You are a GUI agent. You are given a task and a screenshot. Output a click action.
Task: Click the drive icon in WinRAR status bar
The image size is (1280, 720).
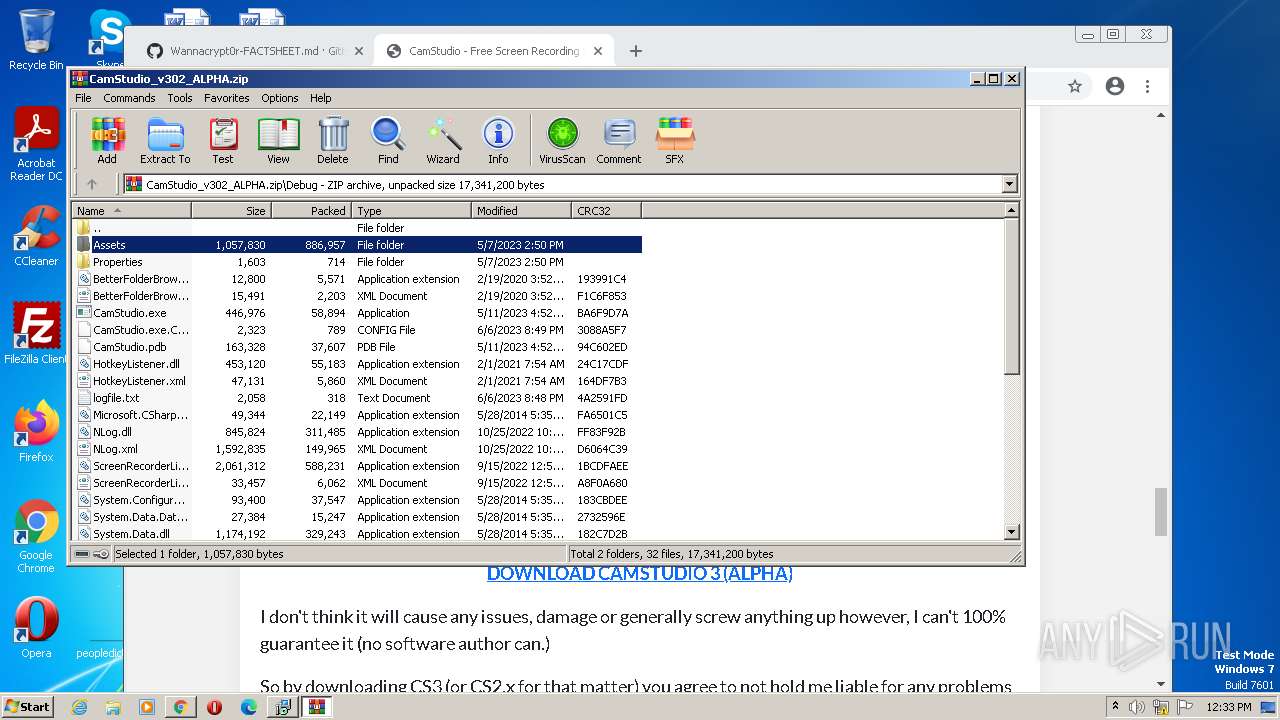81,554
